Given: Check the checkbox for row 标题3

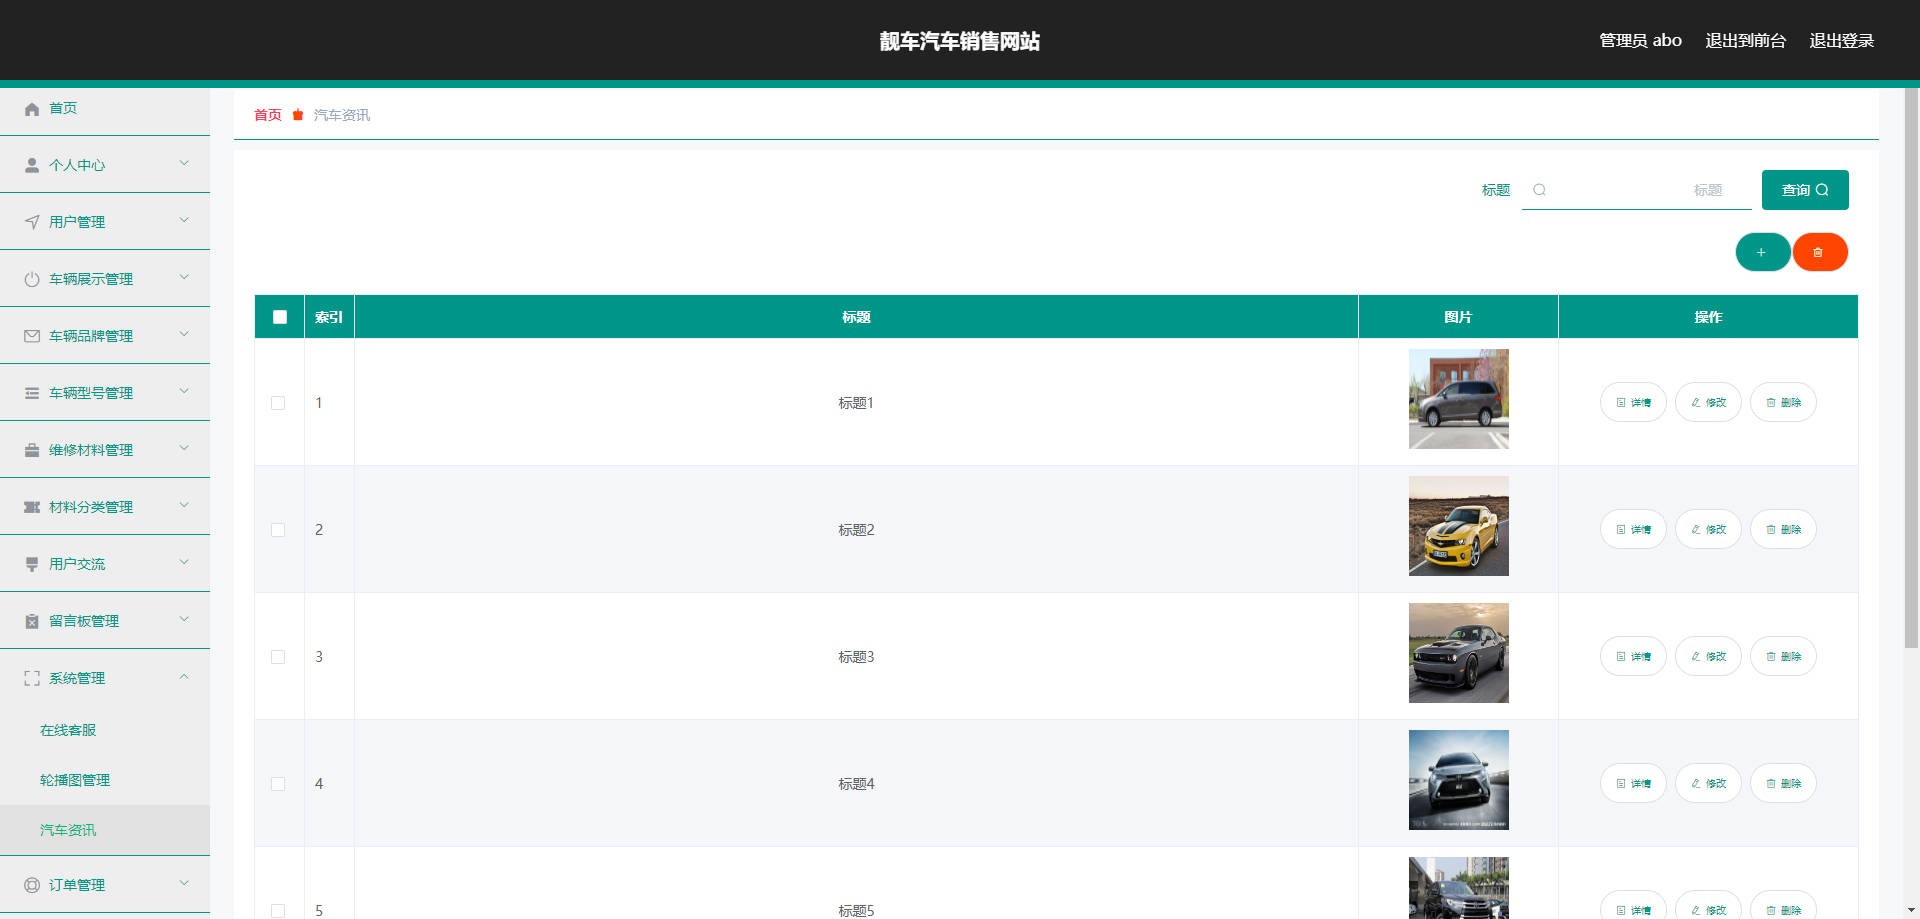Looking at the screenshot, I should (278, 657).
